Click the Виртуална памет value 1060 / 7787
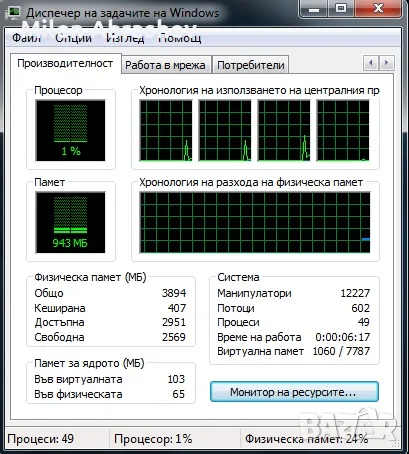Viewport: 409px width, 454px height. [341, 351]
